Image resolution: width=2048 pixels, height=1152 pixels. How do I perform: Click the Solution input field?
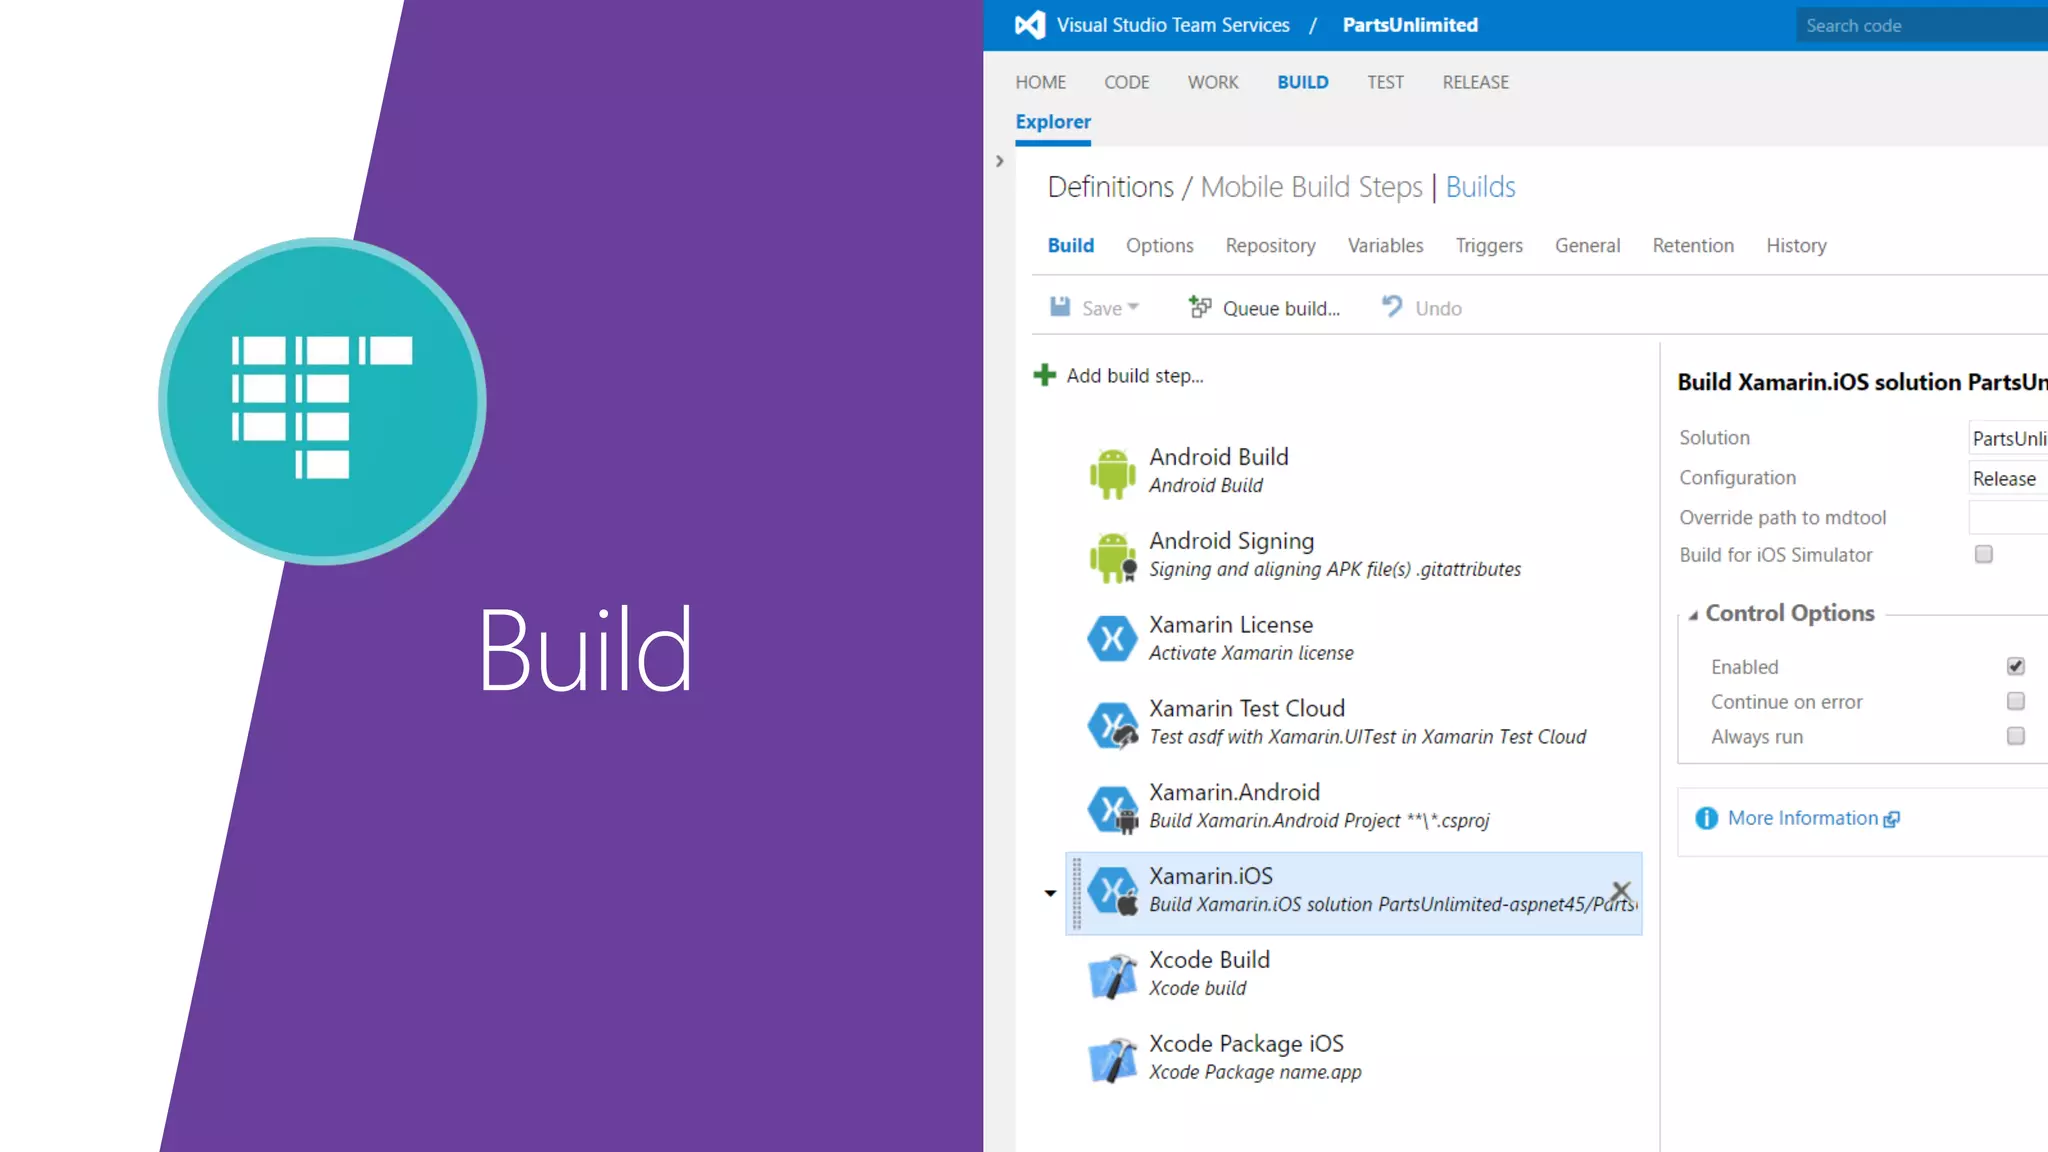pos(2008,438)
